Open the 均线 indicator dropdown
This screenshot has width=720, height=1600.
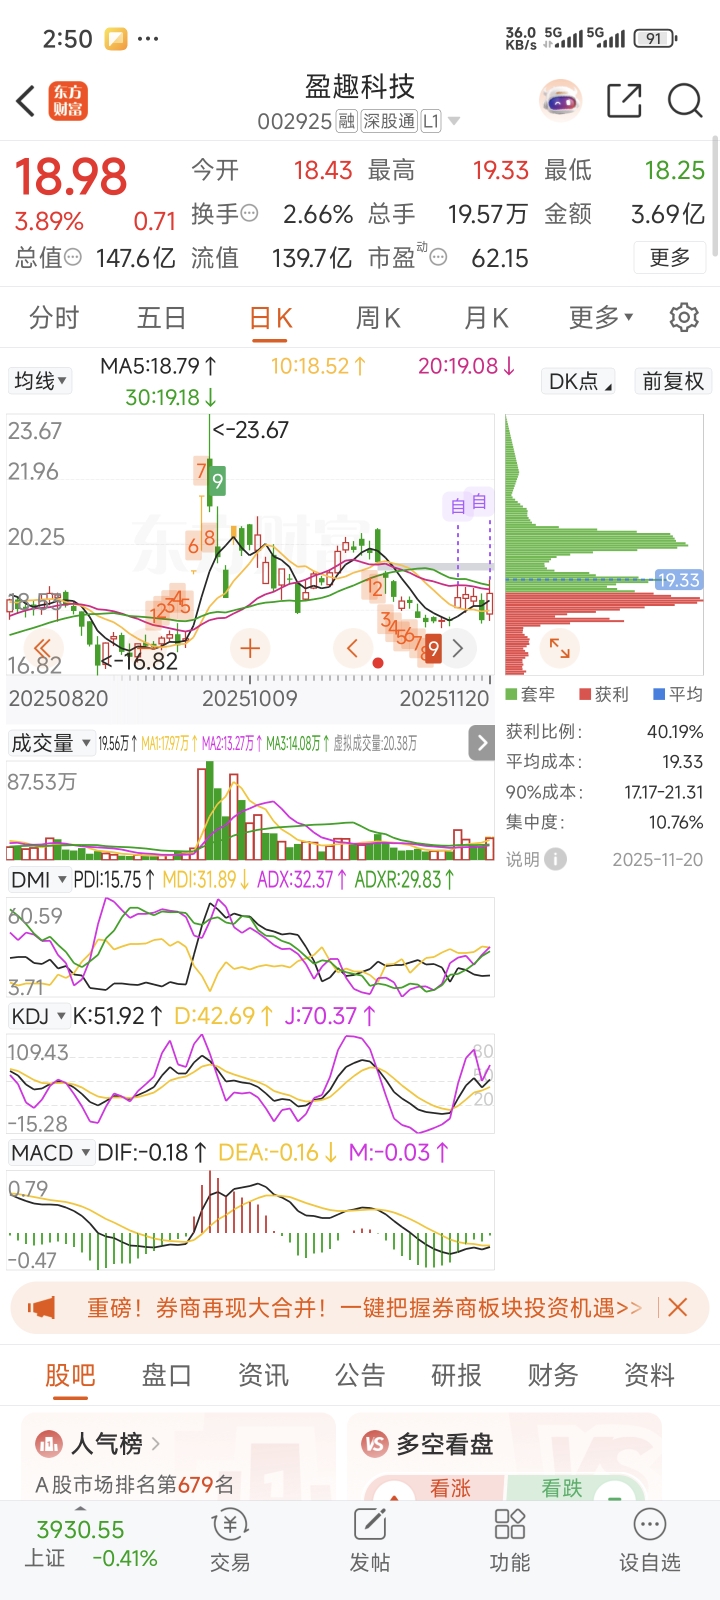(40, 380)
